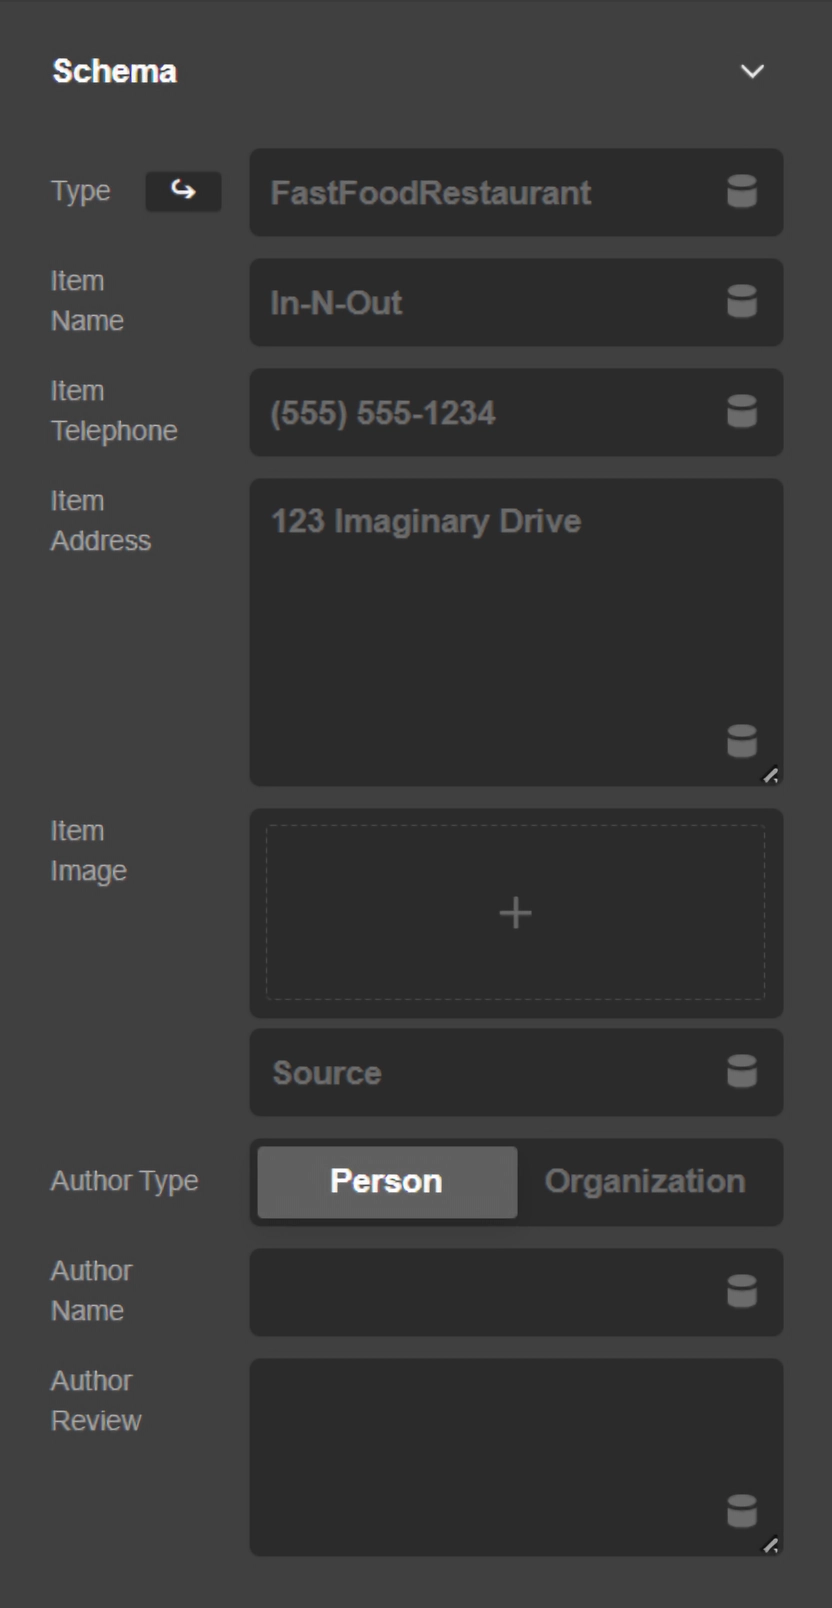Image resolution: width=832 pixels, height=1608 pixels.
Task: Click the arrow icon next to Type label
Action: [x=183, y=191]
